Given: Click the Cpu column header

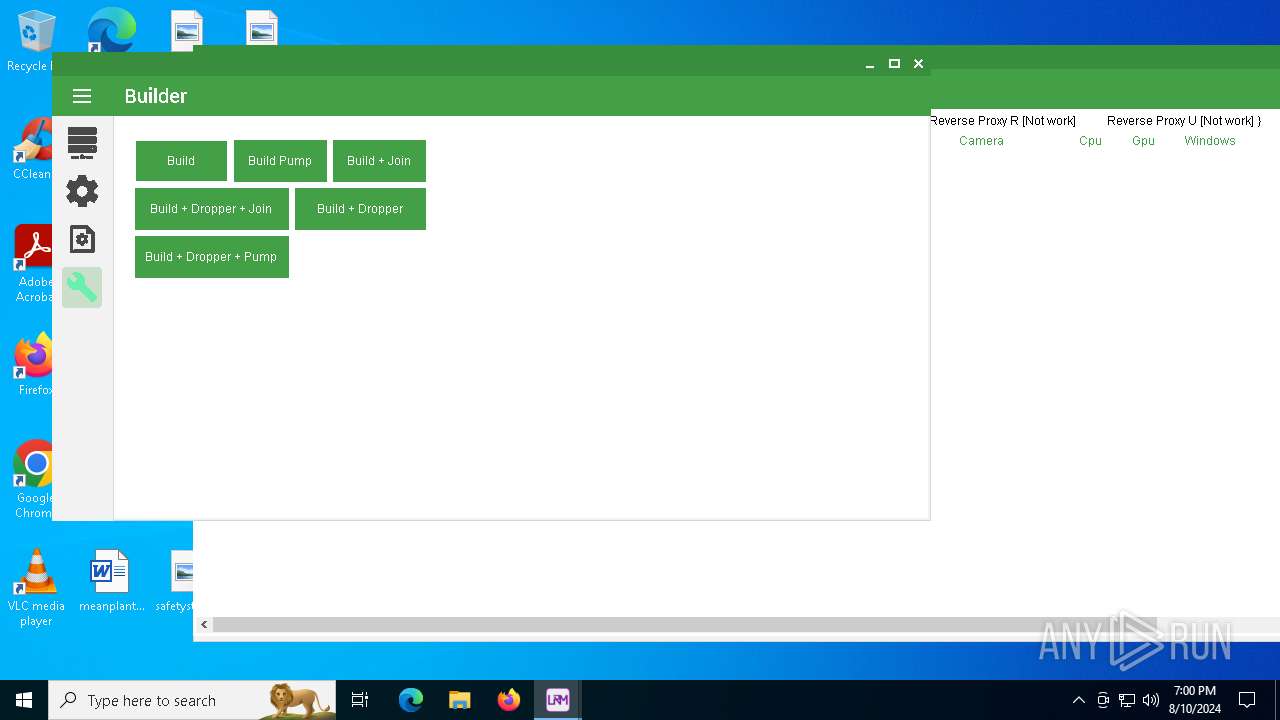Looking at the screenshot, I should [x=1090, y=141].
